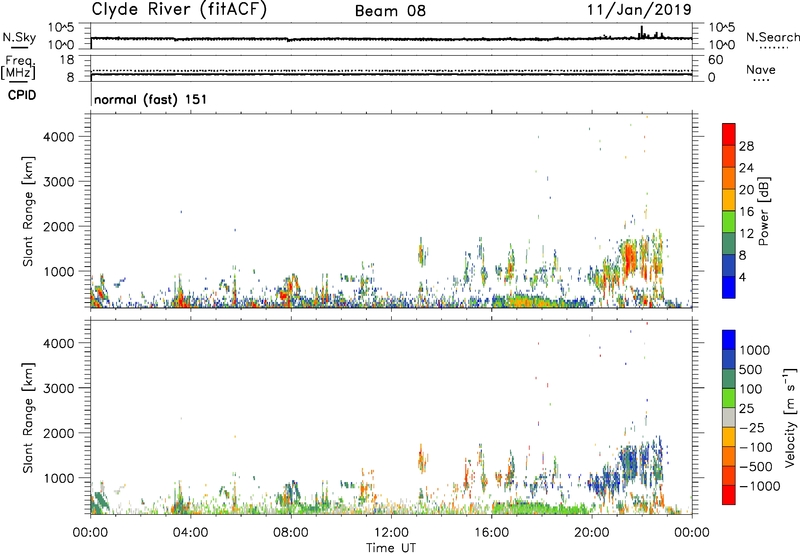Viewport: 800px width, 554px height.
Task: Click the 'Power [dB]' colorbar title
Action: tap(764, 211)
